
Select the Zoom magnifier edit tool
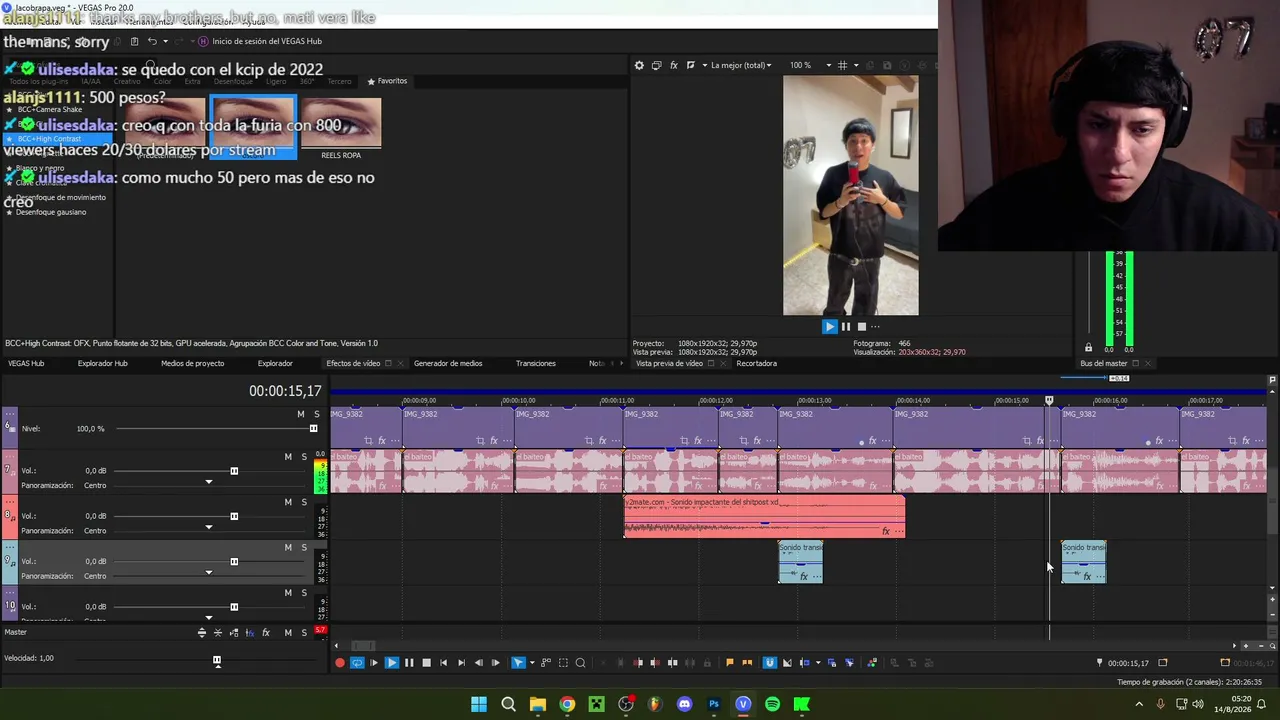point(580,662)
